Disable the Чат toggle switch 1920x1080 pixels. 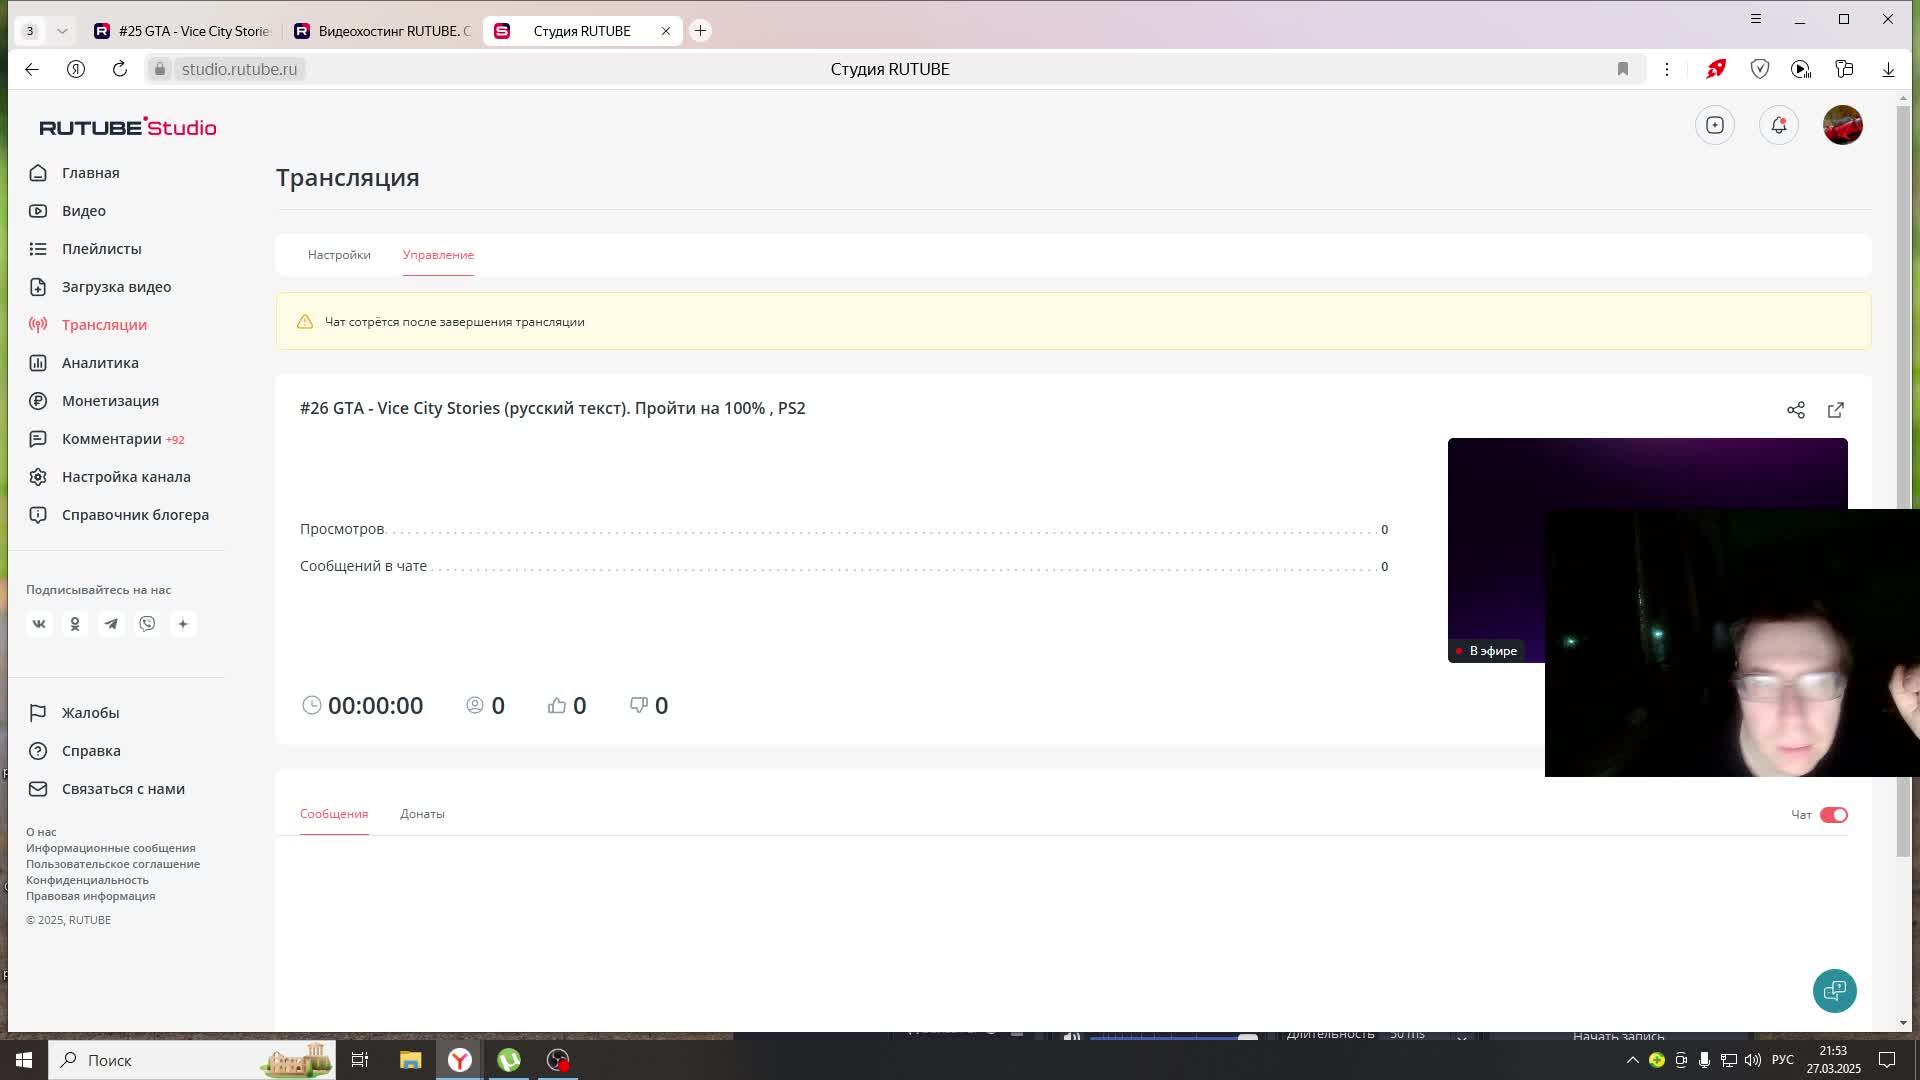click(x=1833, y=815)
